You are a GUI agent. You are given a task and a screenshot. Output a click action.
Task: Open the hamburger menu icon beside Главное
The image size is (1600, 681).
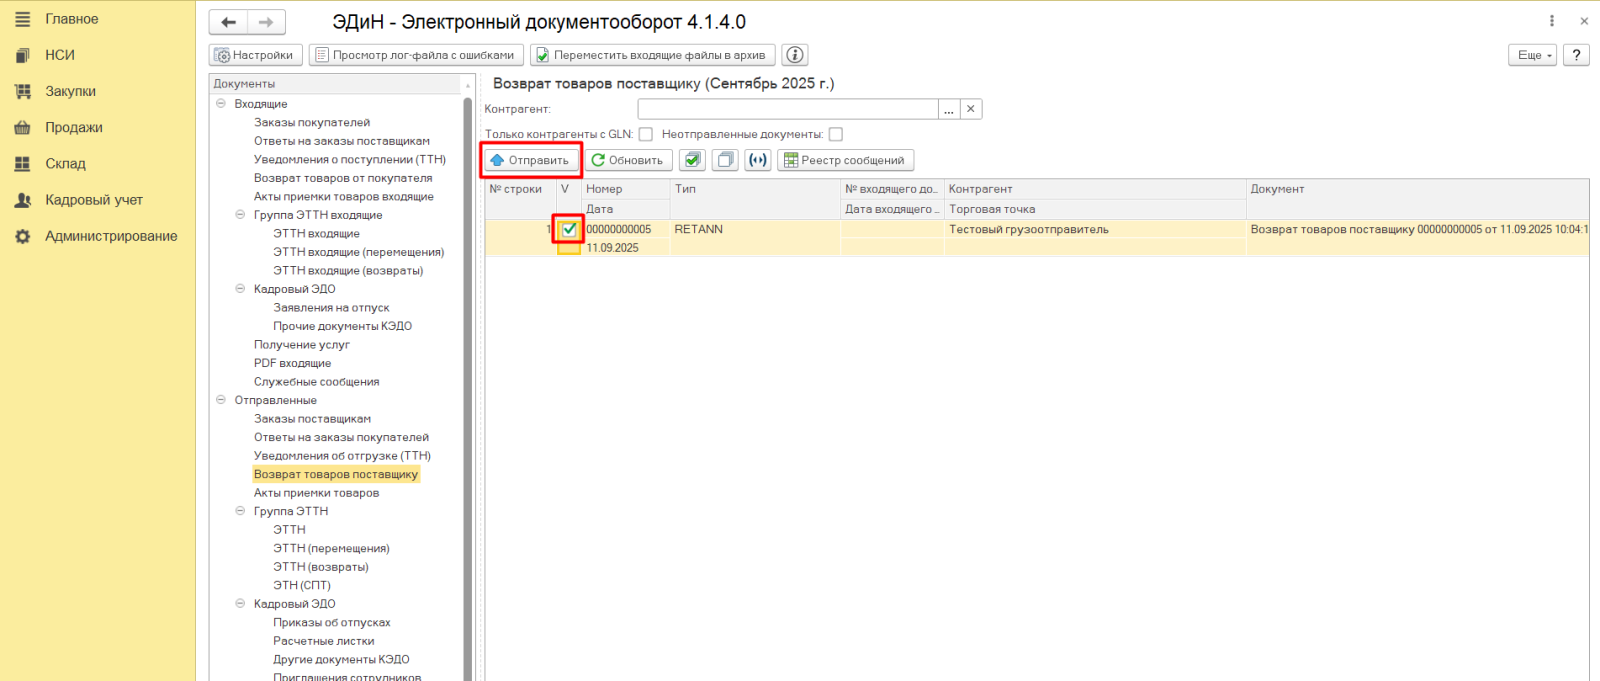coord(23,19)
